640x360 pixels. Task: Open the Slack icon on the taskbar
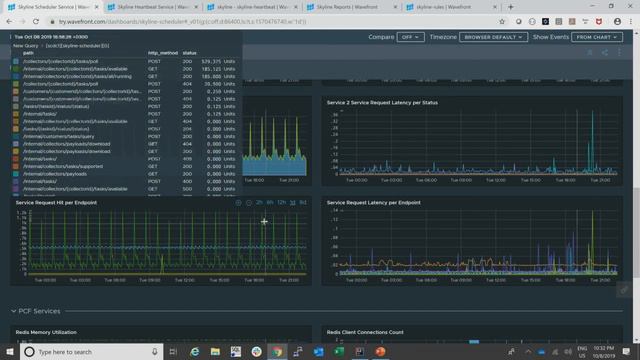pos(256,351)
